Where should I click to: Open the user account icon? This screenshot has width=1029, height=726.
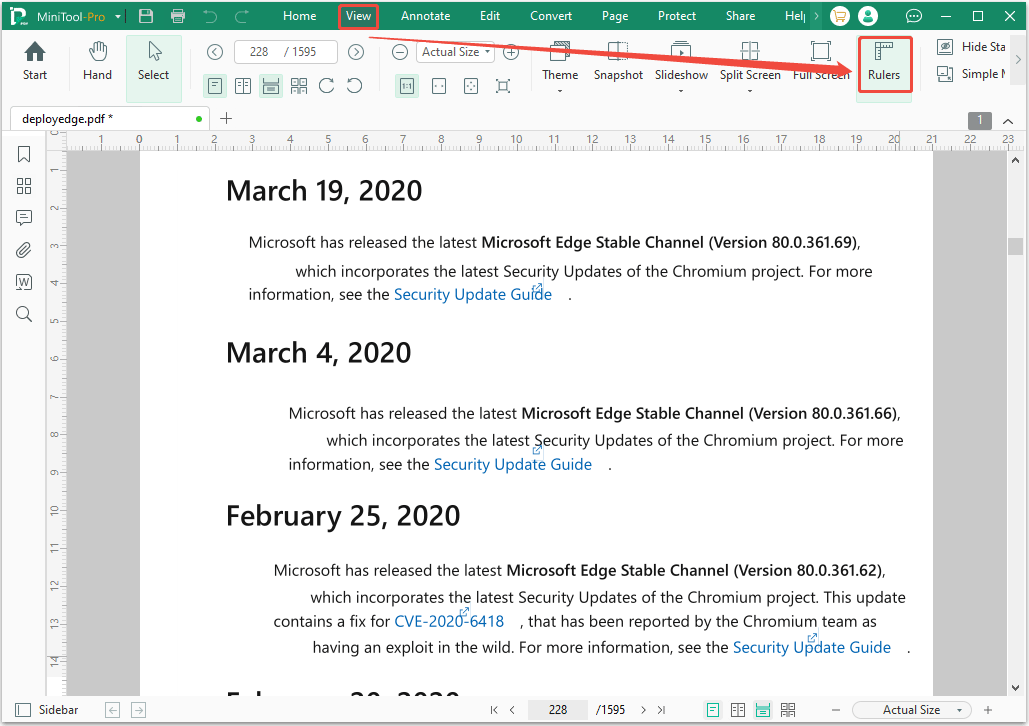click(x=868, y=16)
